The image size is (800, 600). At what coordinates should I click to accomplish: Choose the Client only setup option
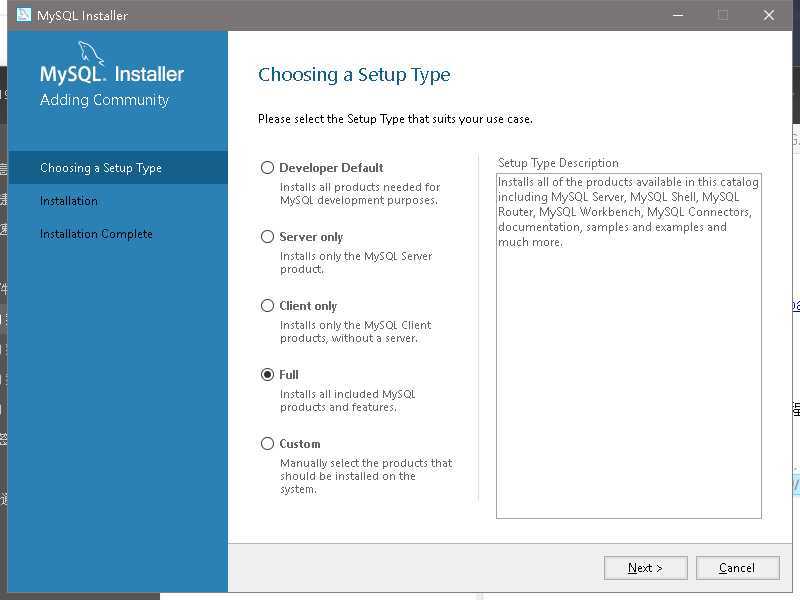tap(267, 306)
